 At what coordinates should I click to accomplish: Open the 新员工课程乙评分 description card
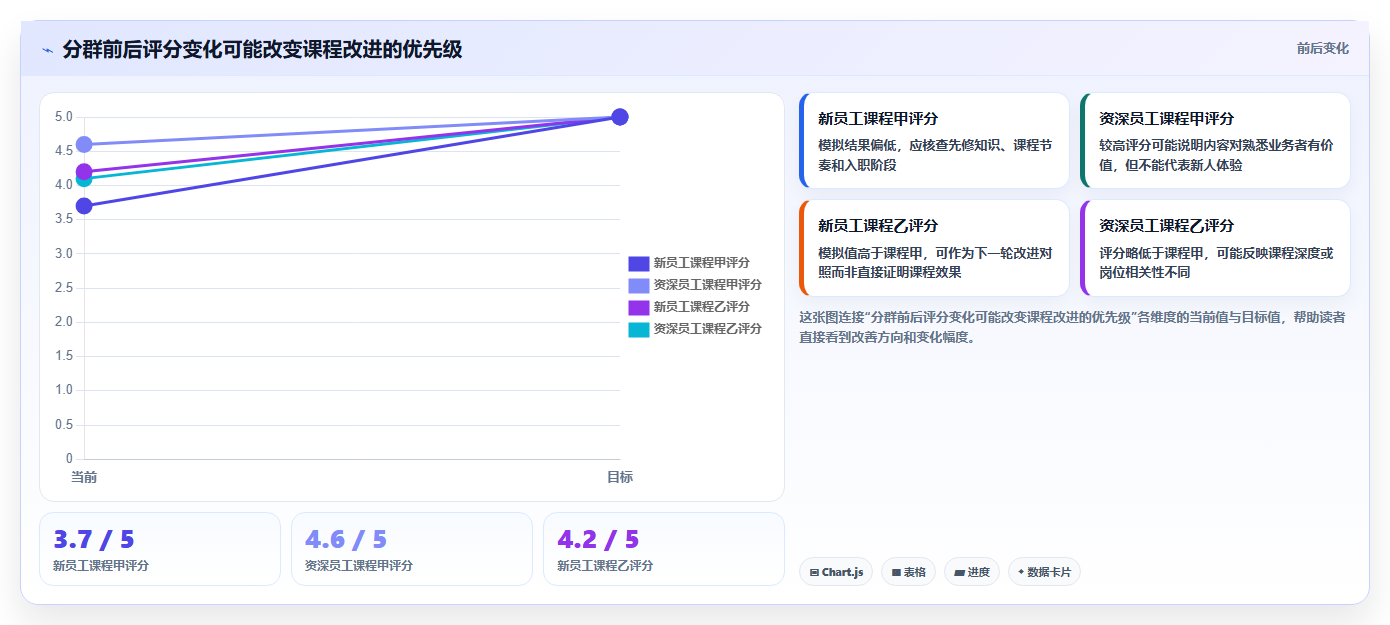pyautogui.click(x=934, y=248)
